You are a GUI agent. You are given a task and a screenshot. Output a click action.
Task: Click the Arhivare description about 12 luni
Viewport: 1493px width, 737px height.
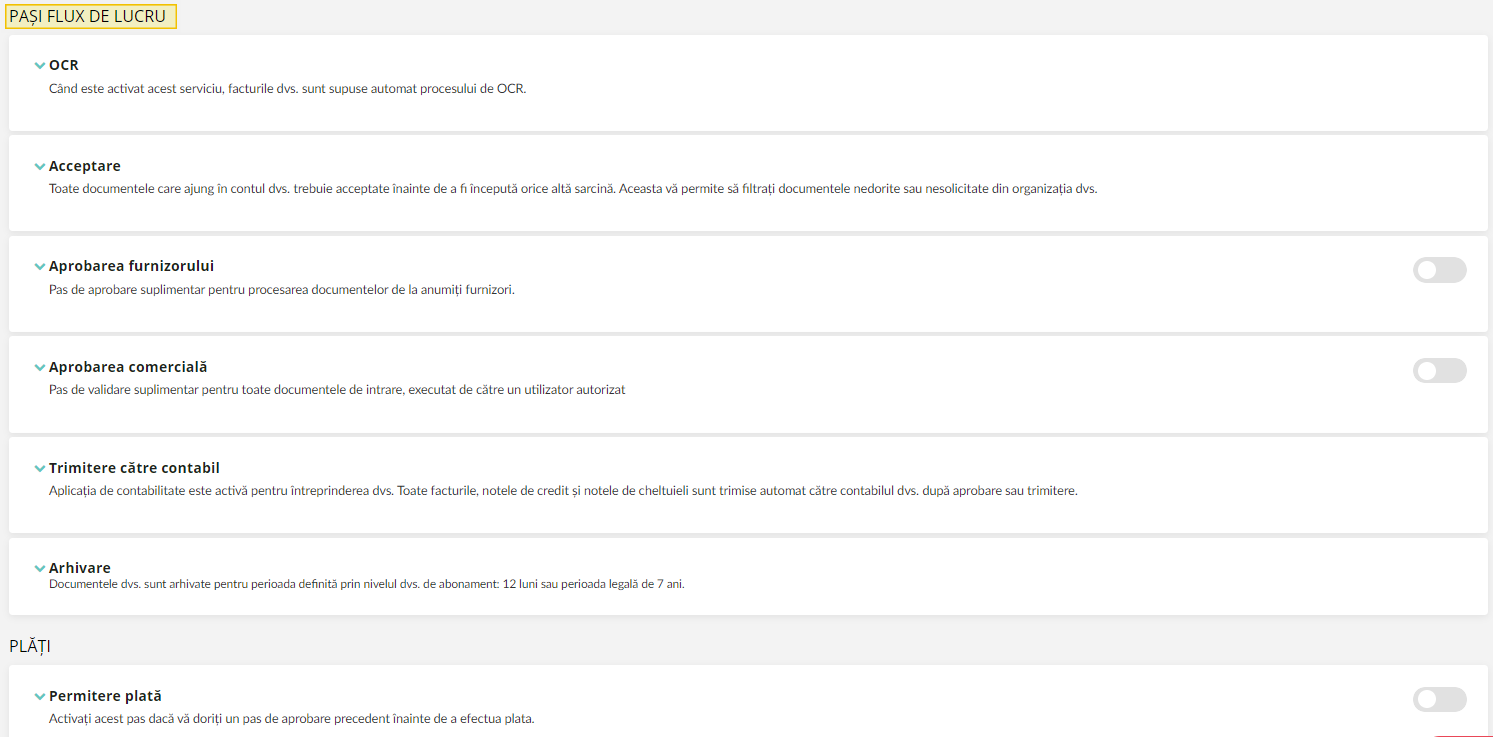click(367, 584)
